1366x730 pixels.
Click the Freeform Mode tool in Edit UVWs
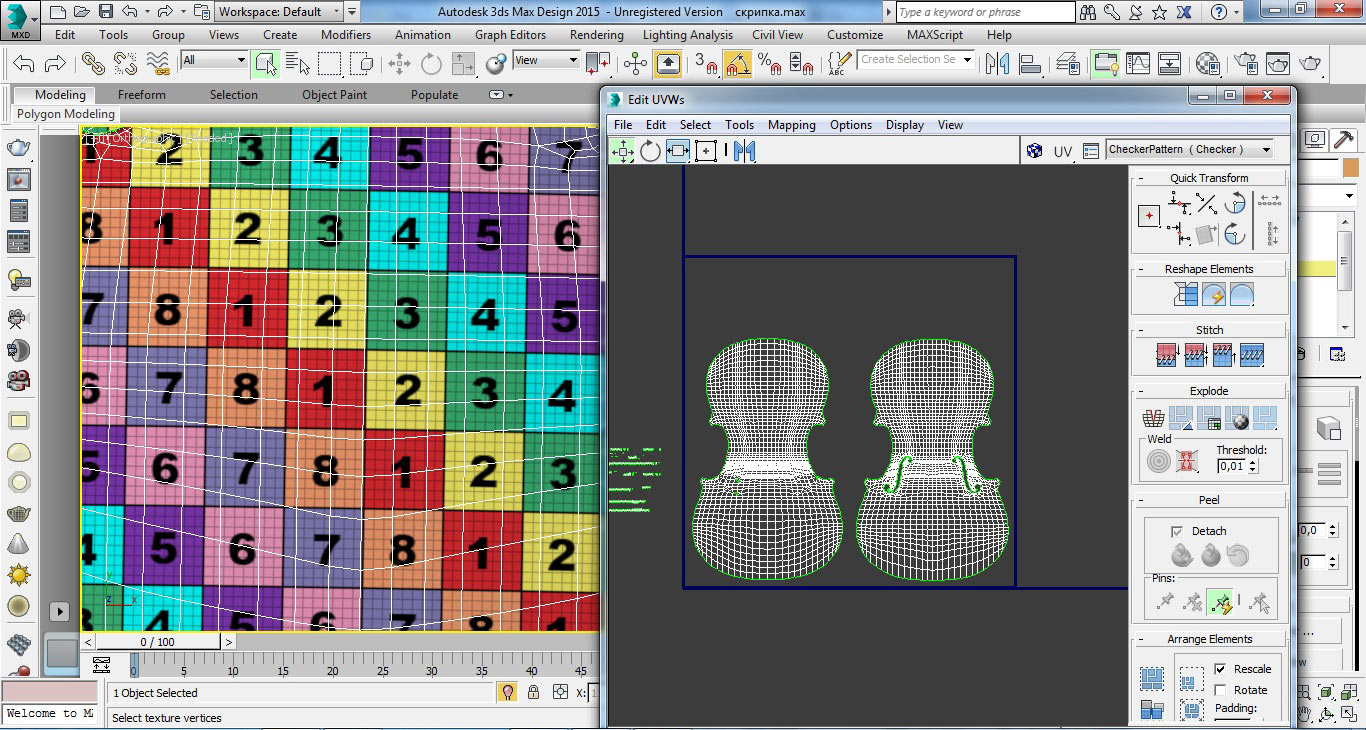click(x=706, y=151)
